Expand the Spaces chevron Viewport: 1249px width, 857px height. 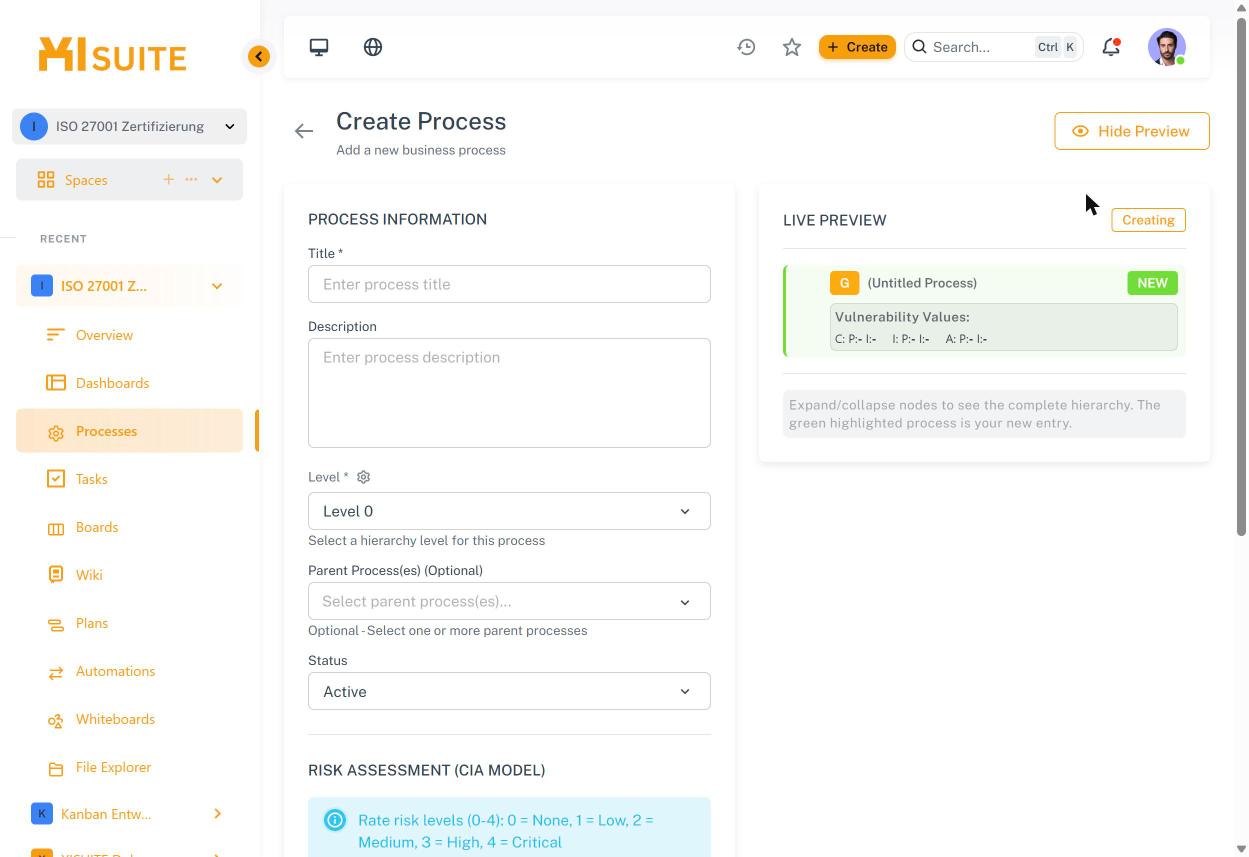[x=217, y=180]
